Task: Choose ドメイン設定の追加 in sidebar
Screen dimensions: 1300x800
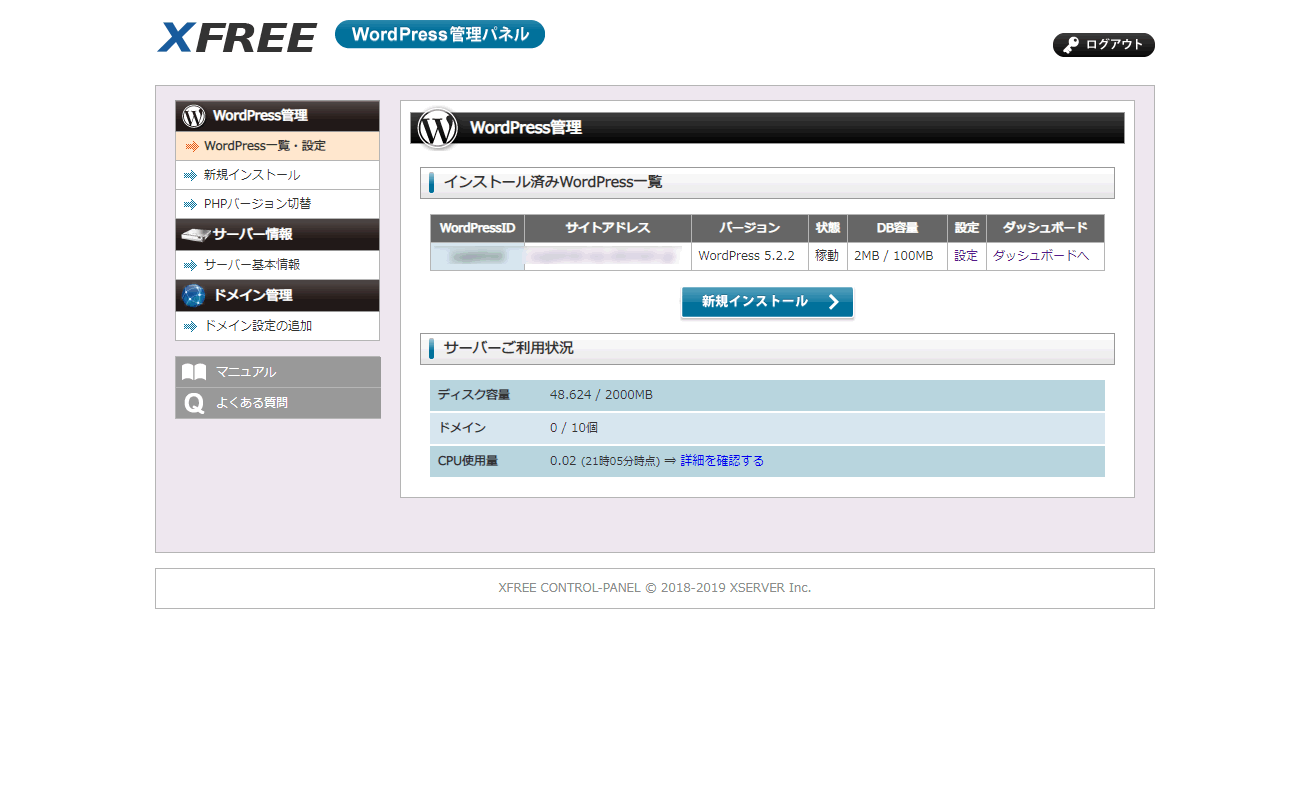Action: 258,326
